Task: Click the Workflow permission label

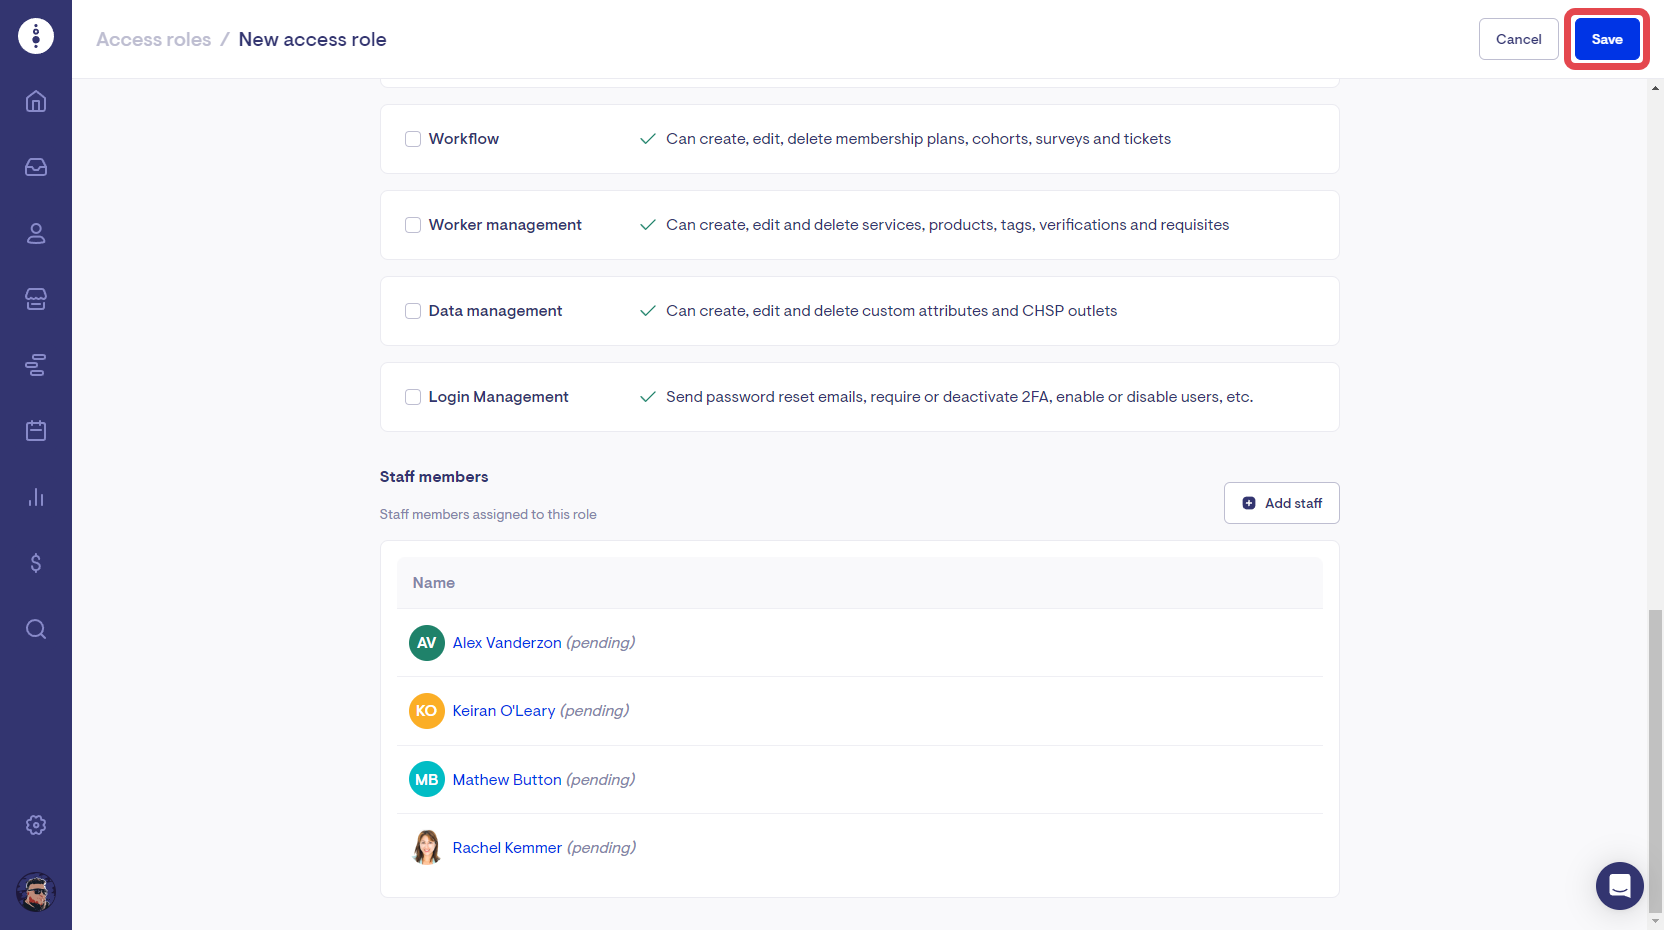Action: pyautogui.click(x=464, y=139)
